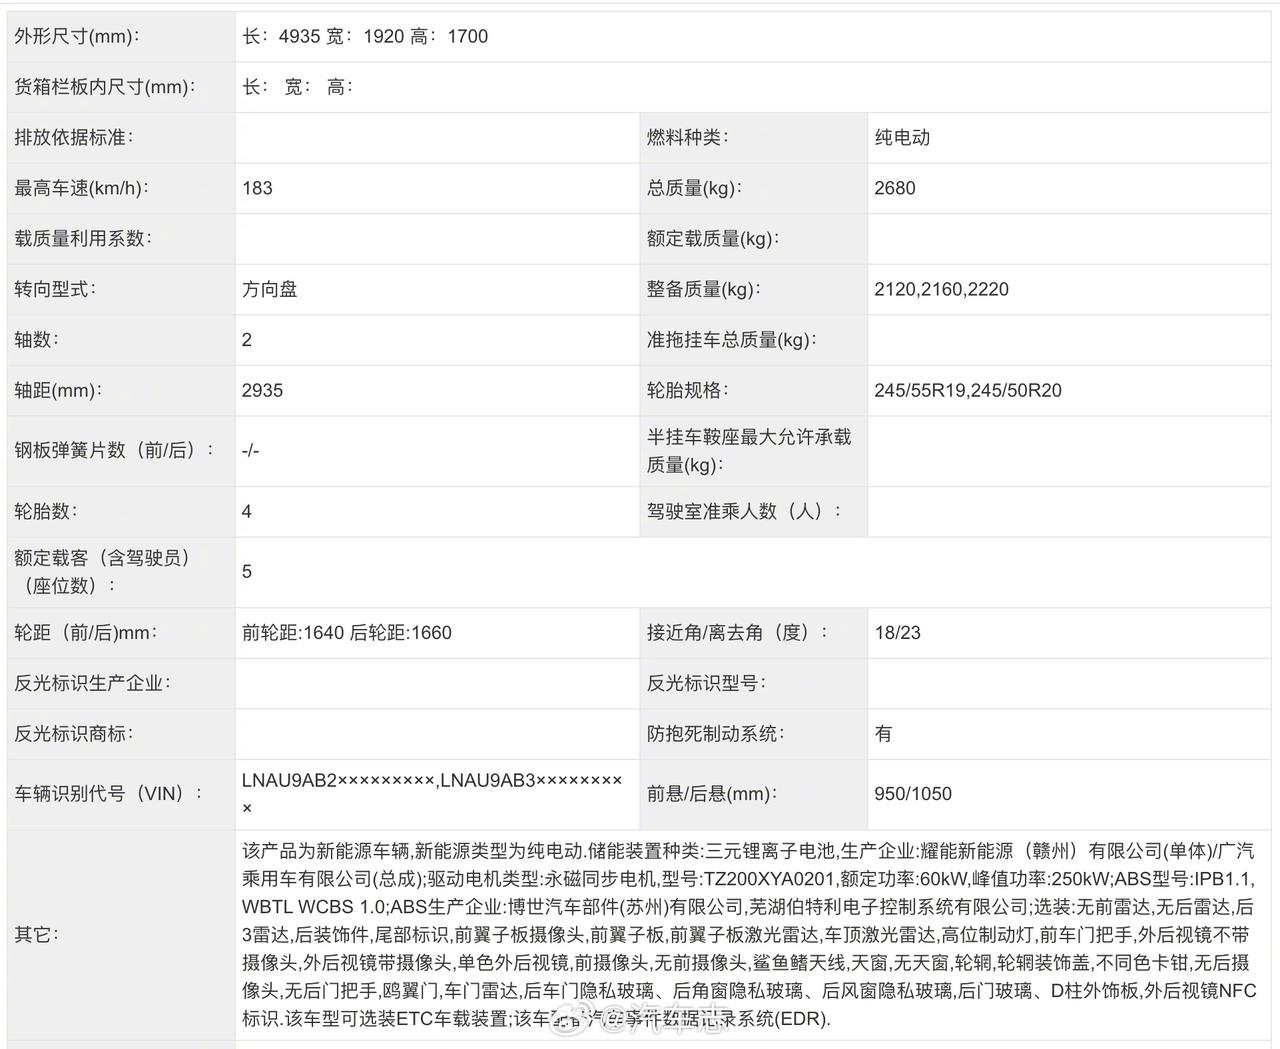Click the 接近角/离去角（度） label
Viewport: 1280px width, 1049px height.
click(x=737, y=632)
